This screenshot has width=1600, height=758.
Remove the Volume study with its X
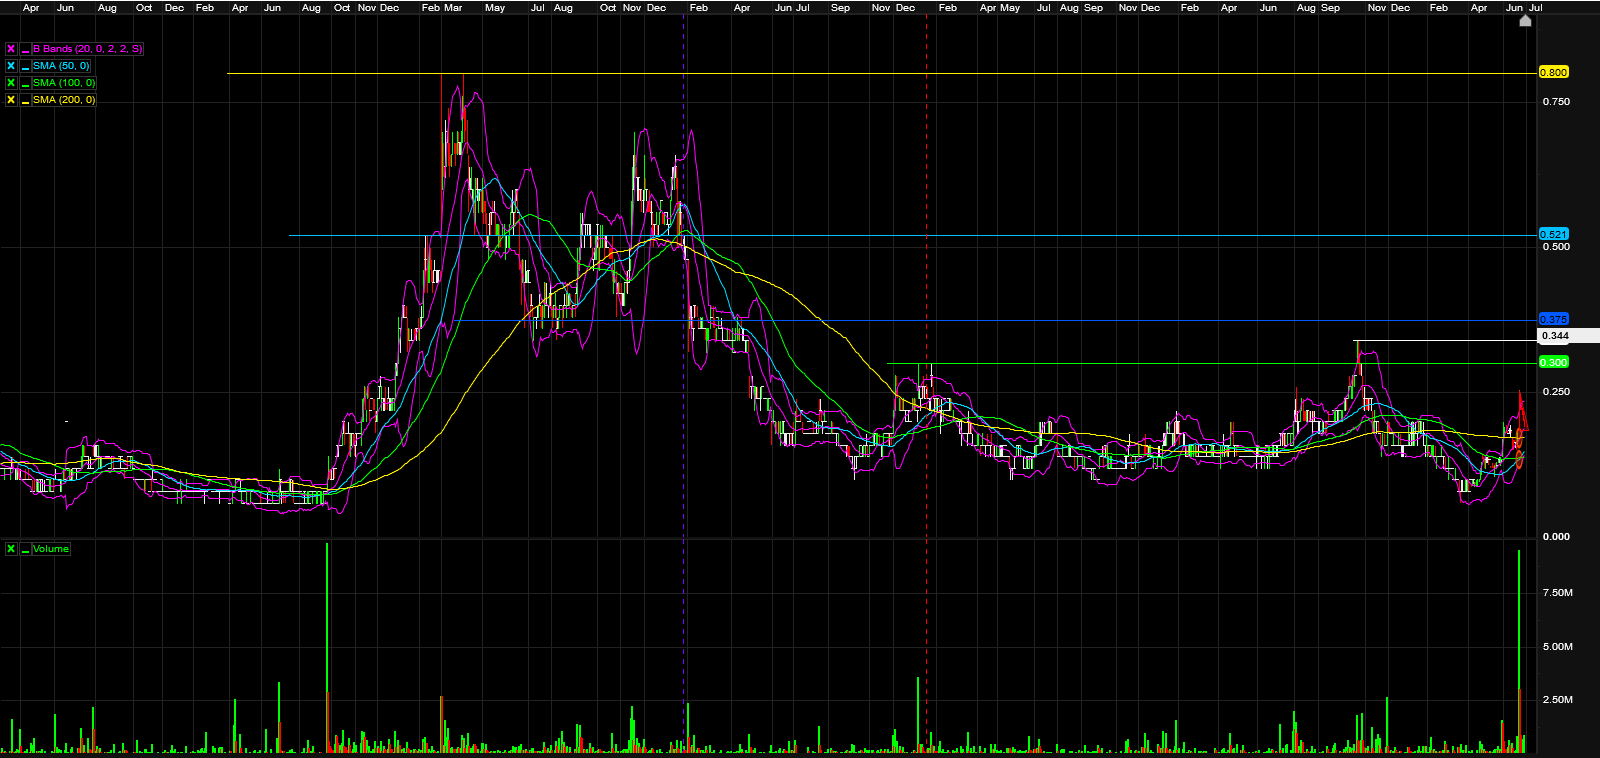point(11,549)
